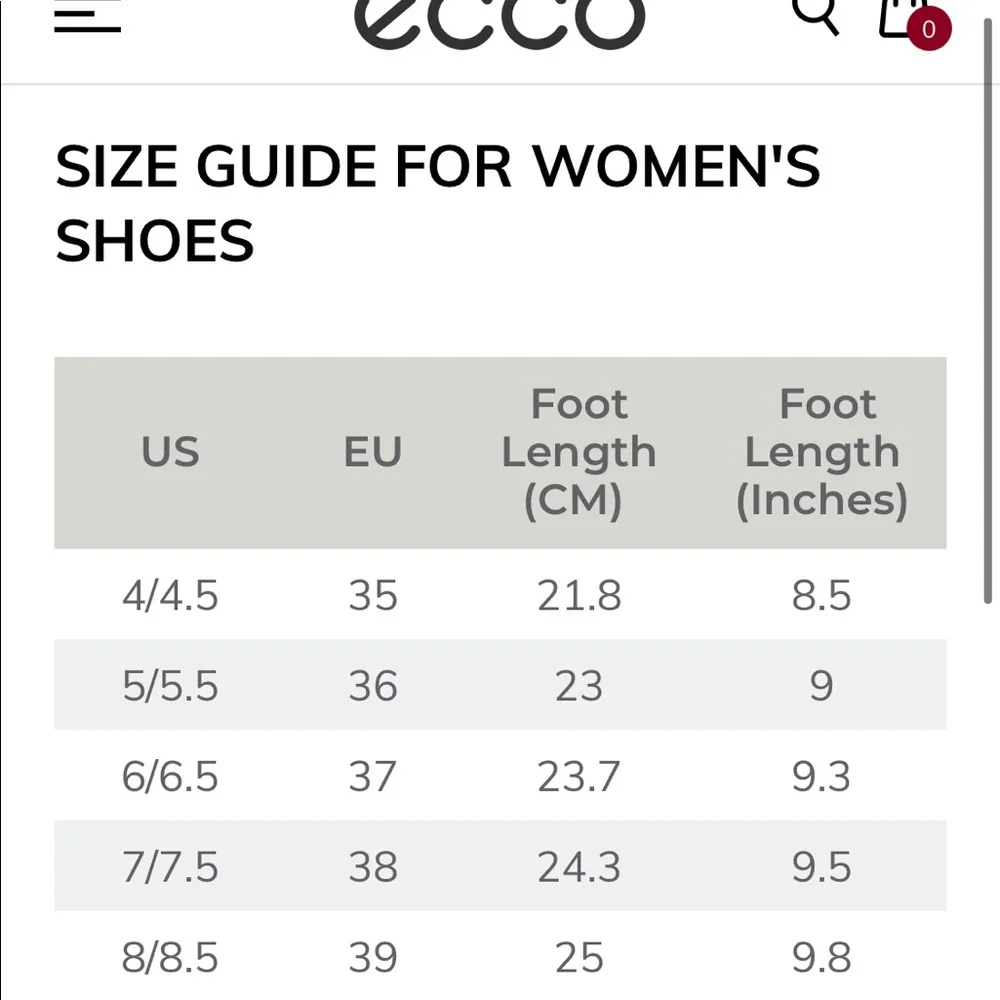Screen dimensions: 1000x1000
Task: Click the Foot Length (Inches) column header
Action: tap(823, 452)
